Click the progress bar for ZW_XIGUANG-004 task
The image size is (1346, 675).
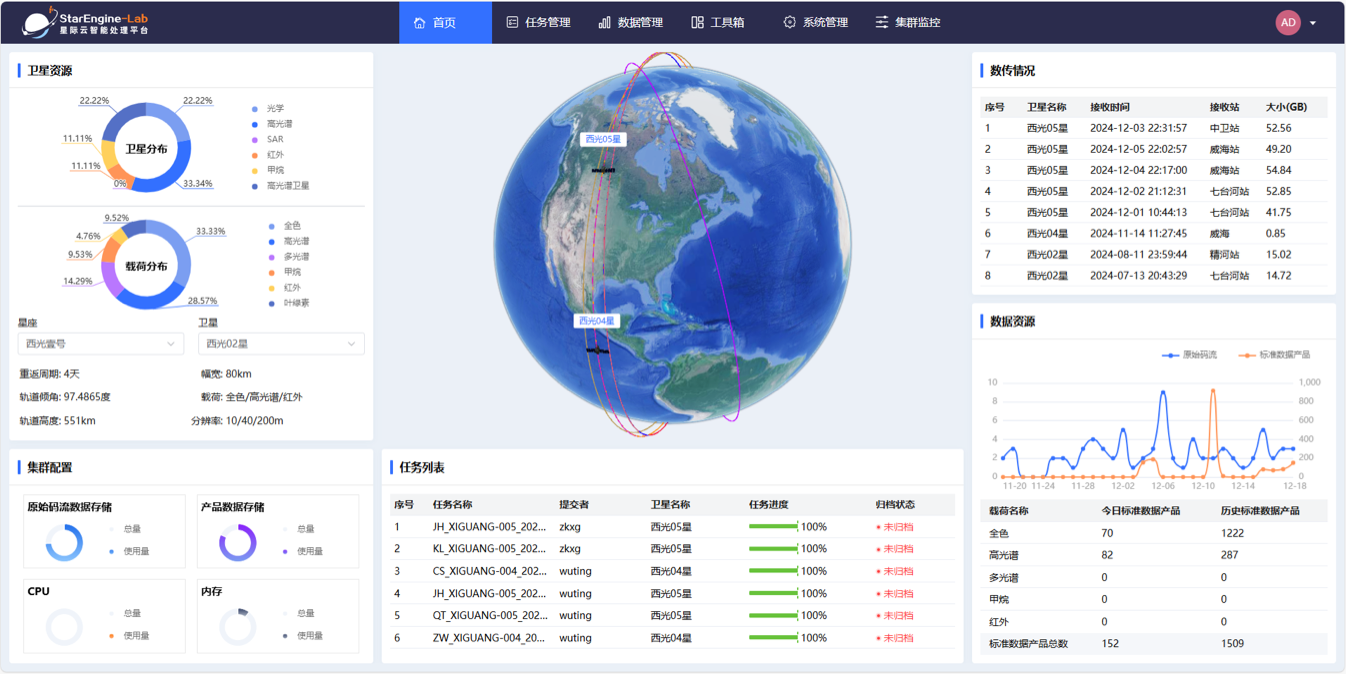tap(773, 638)
